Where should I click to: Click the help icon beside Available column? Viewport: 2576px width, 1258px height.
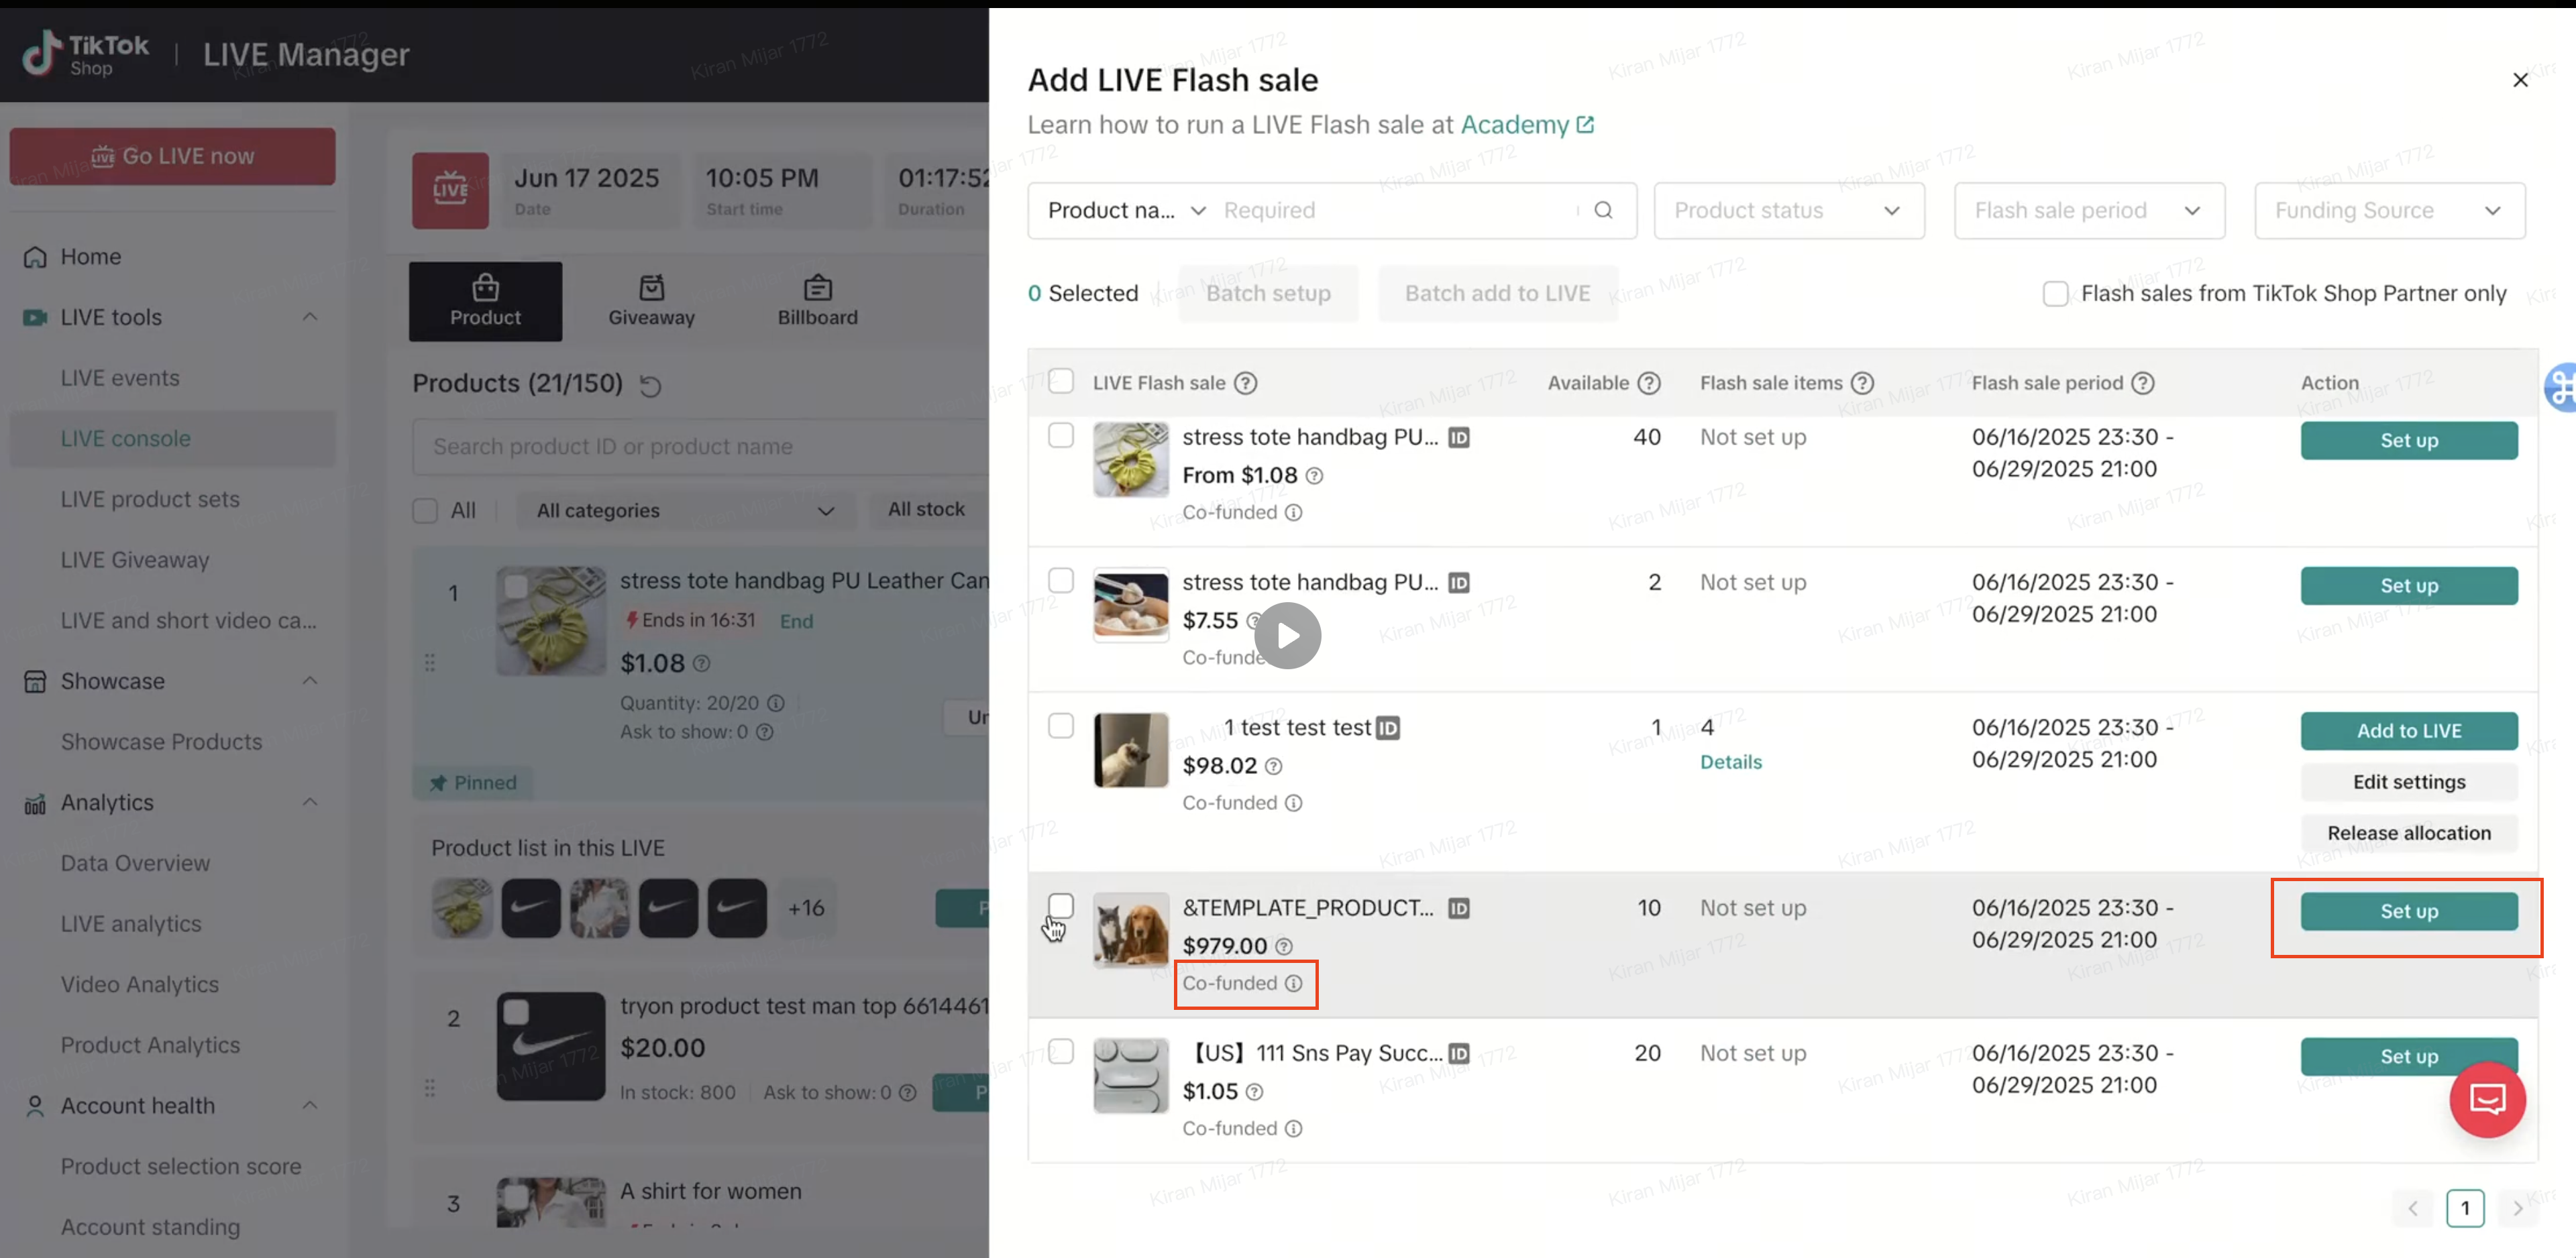[1649, 383]
